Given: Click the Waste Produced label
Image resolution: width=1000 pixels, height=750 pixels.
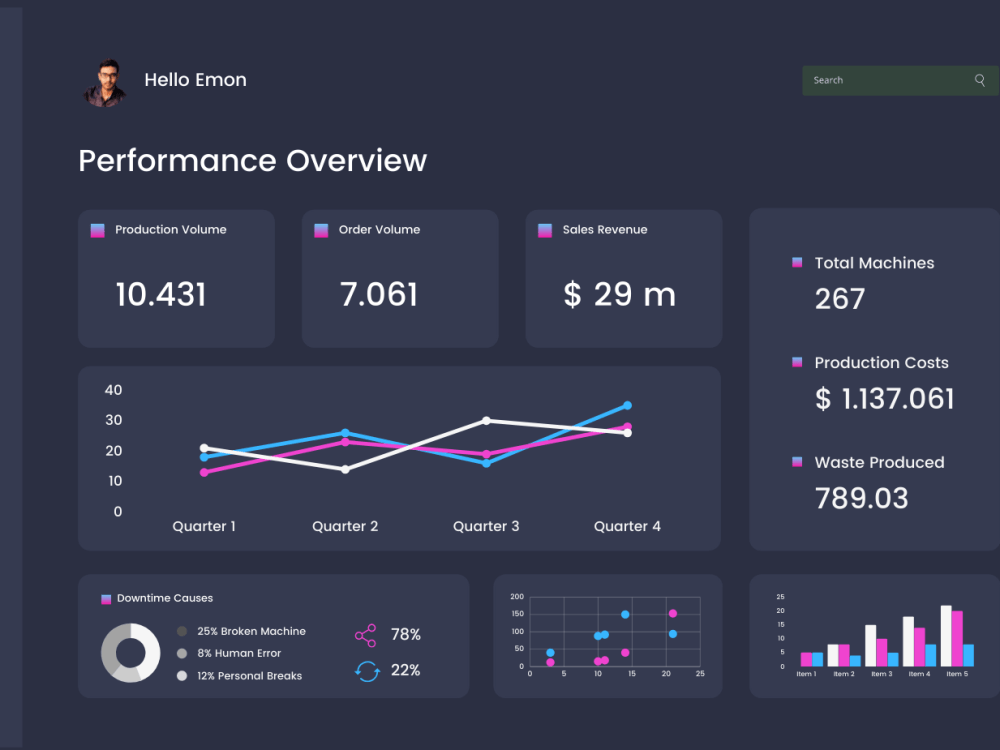Looking at the screenshot, I should (x=879, y=462).
